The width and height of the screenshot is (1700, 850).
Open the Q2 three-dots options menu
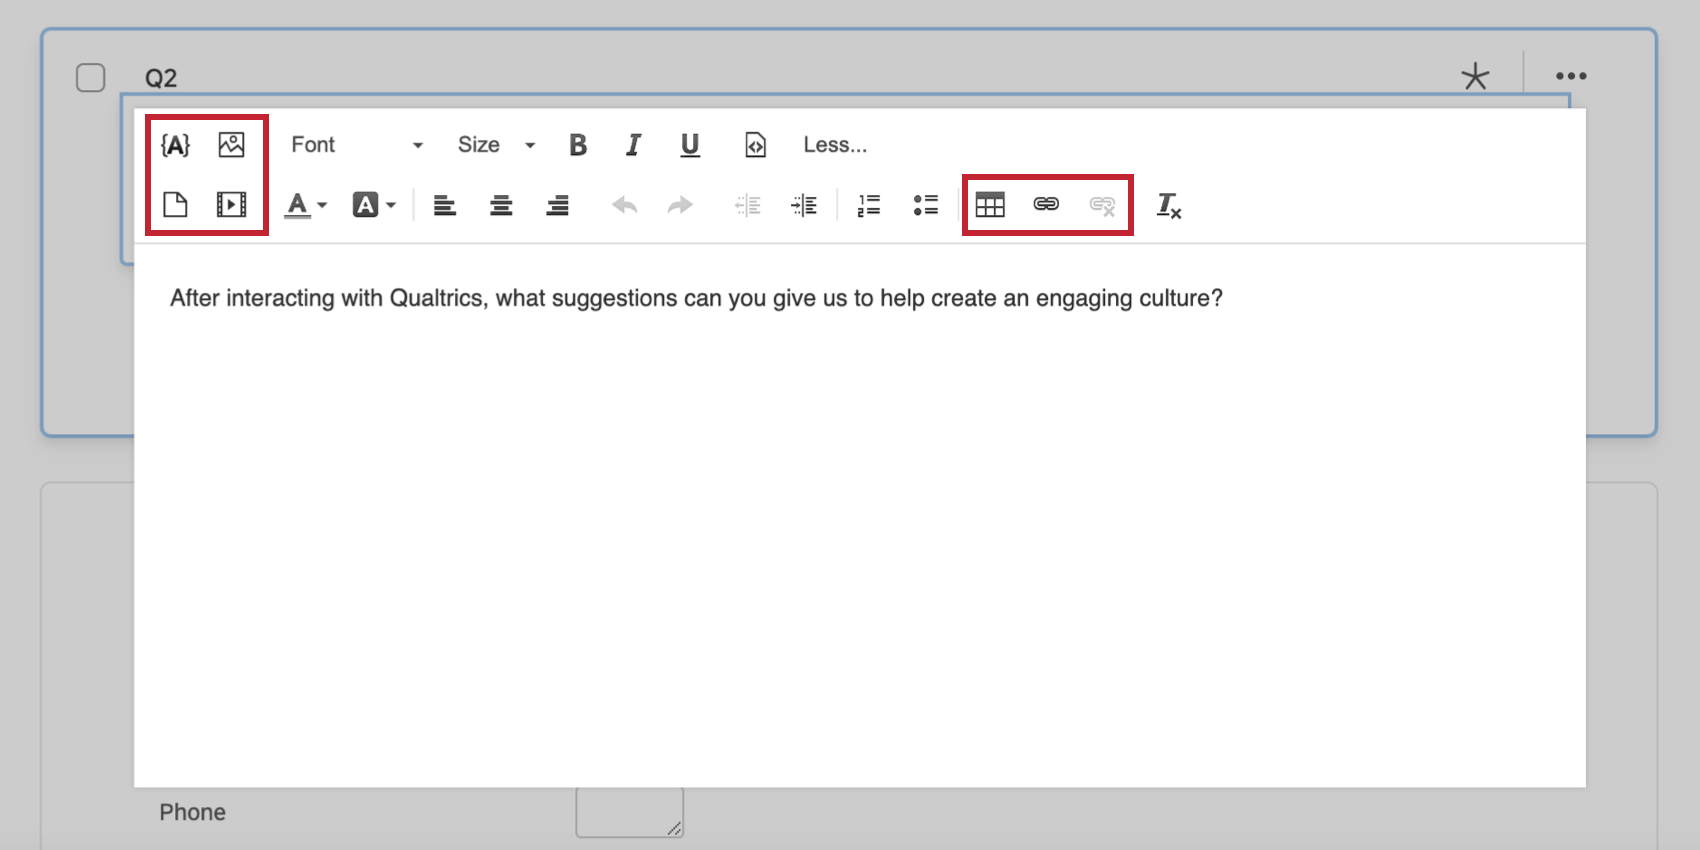(x=1571, y=76)
